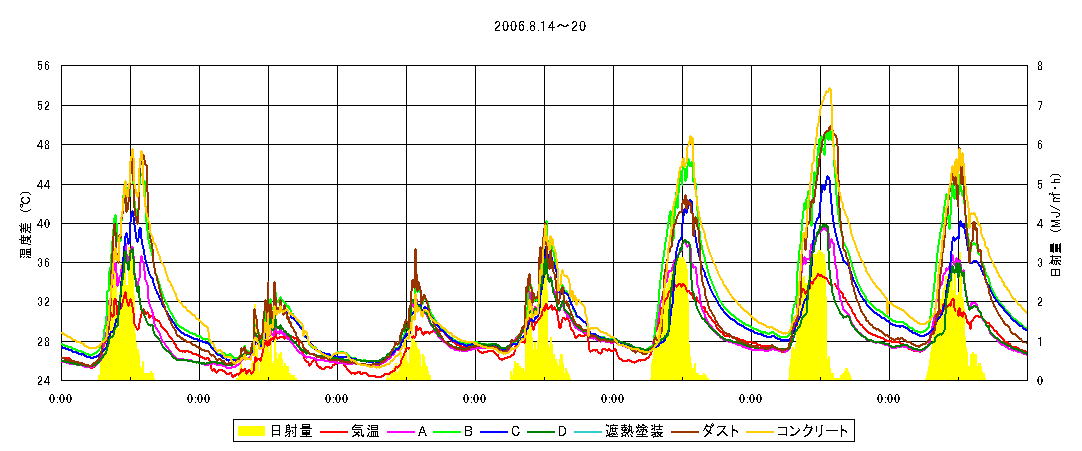The image size is (1082, 451).
Task: Click the left axis value 44
Action: coord(45,184)
